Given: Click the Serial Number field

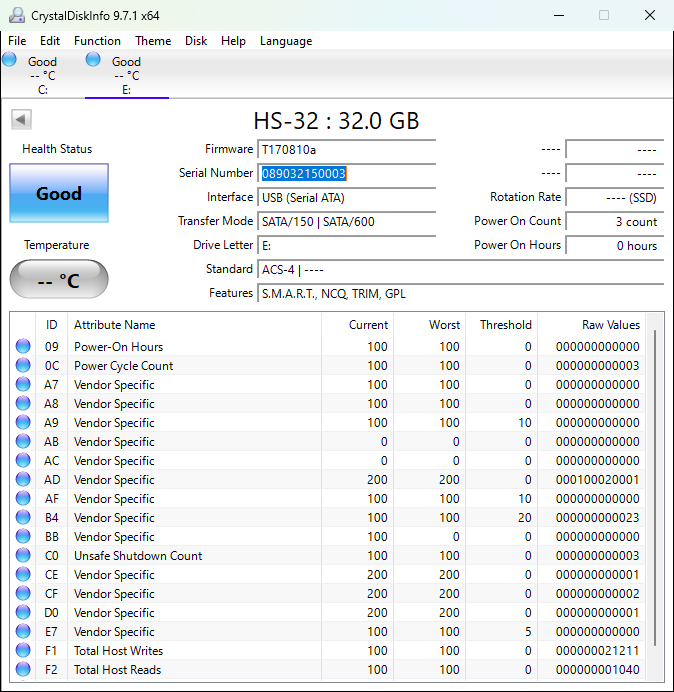Looking at the screenshot, I should 346,173.
